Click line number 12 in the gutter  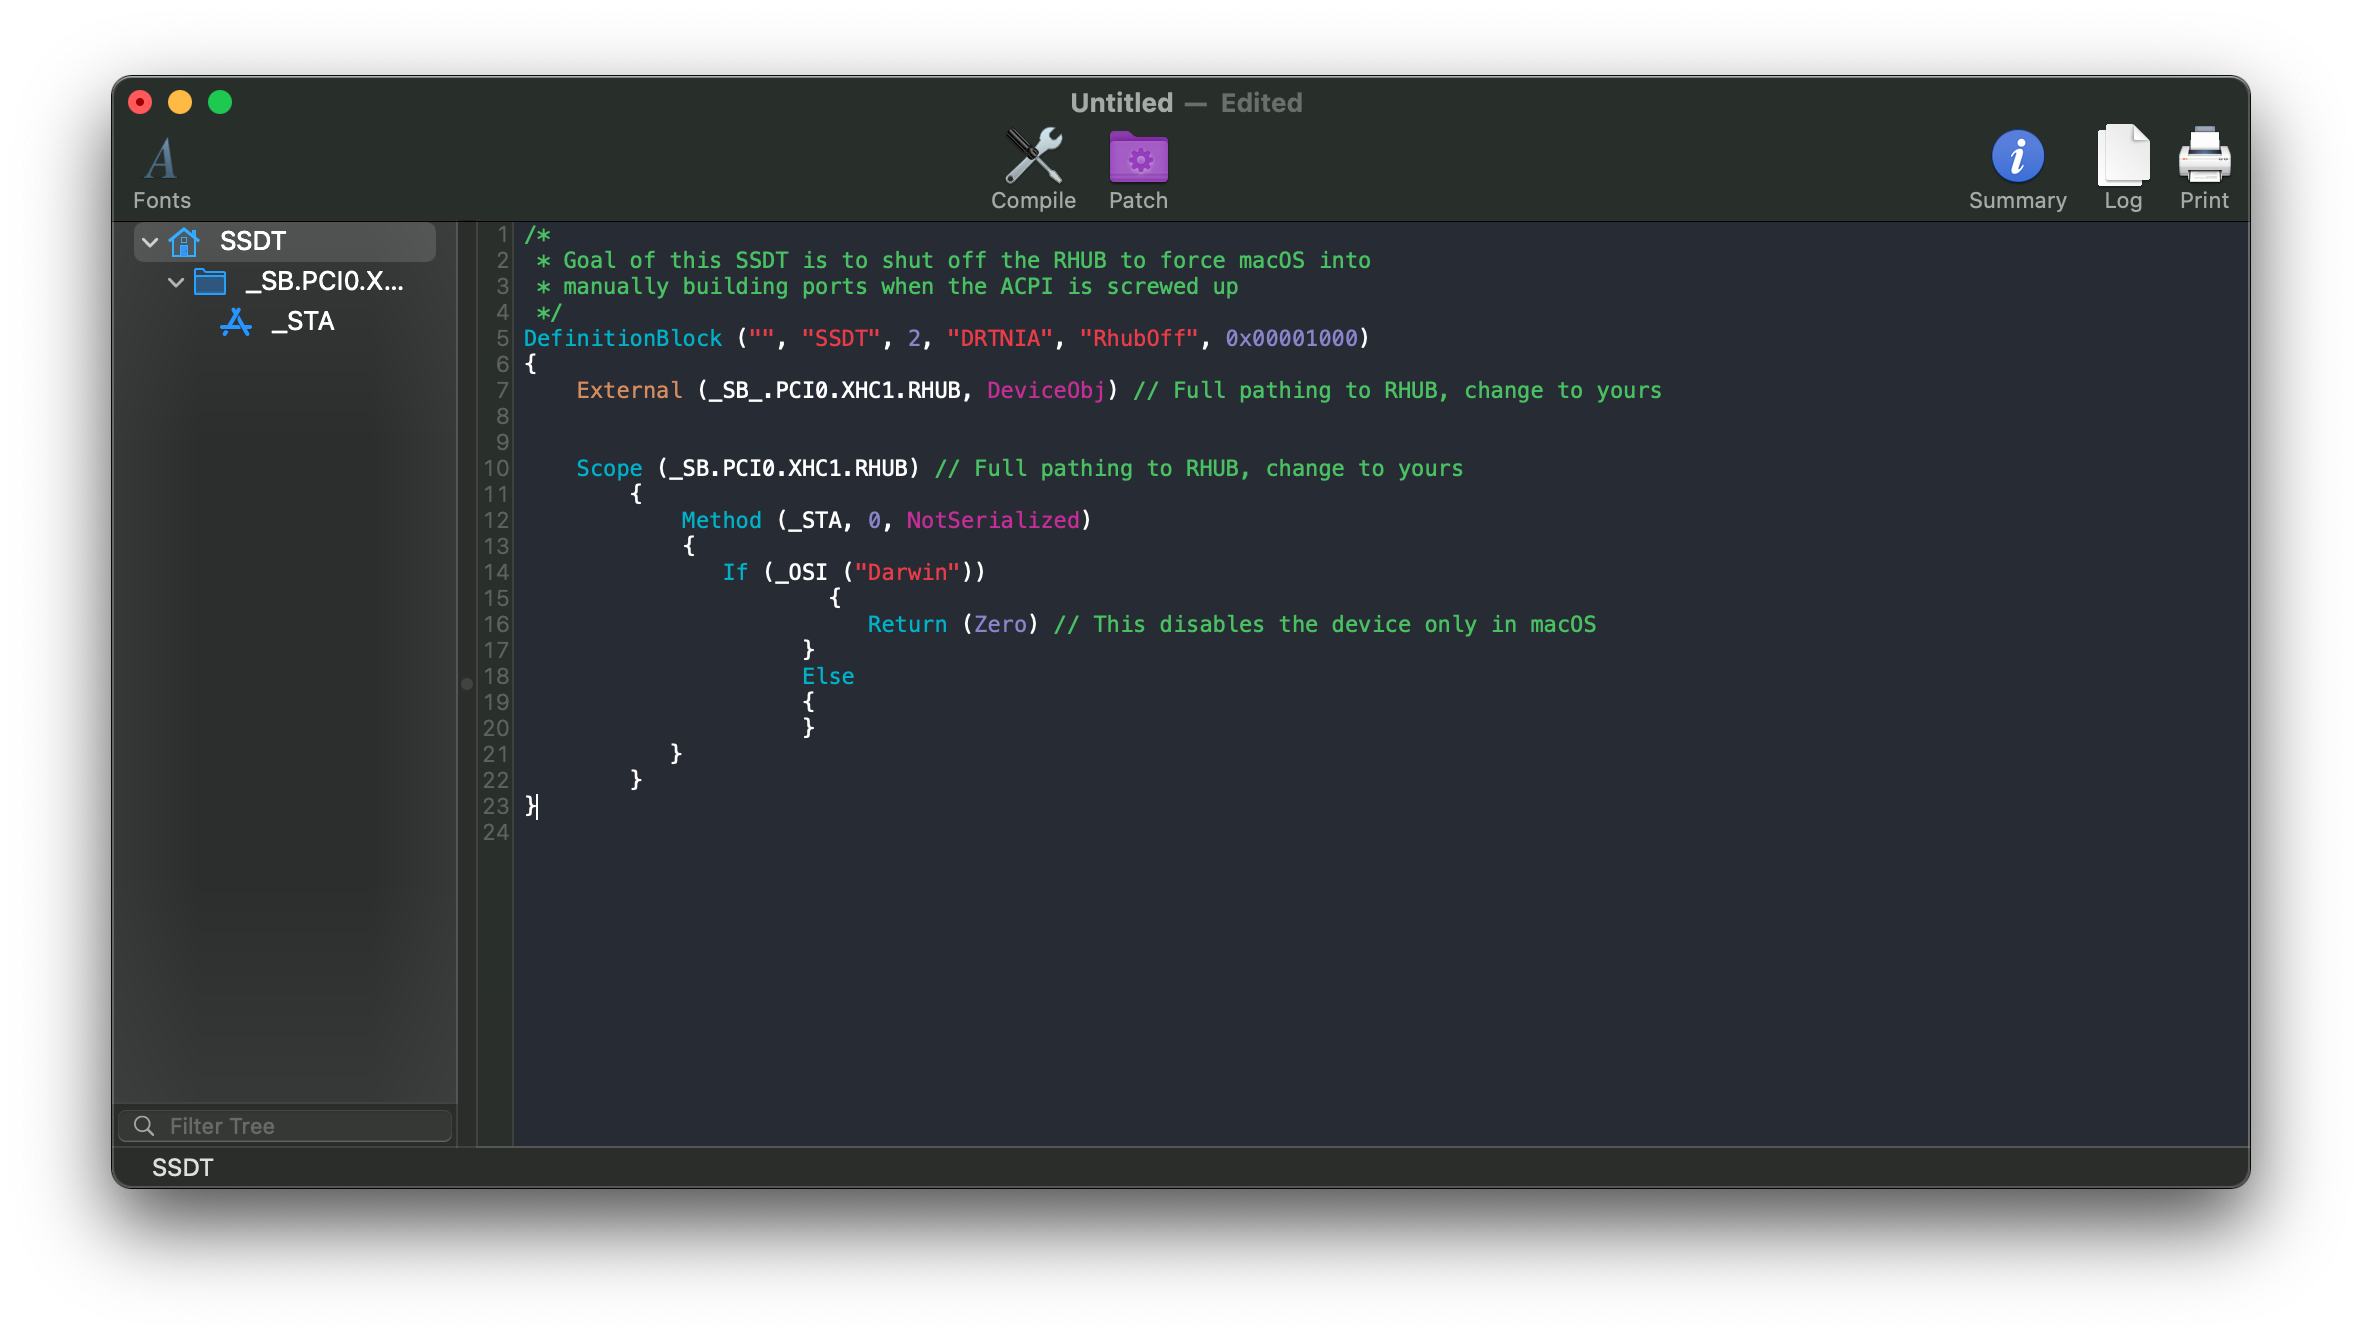[x=496, y=520]
